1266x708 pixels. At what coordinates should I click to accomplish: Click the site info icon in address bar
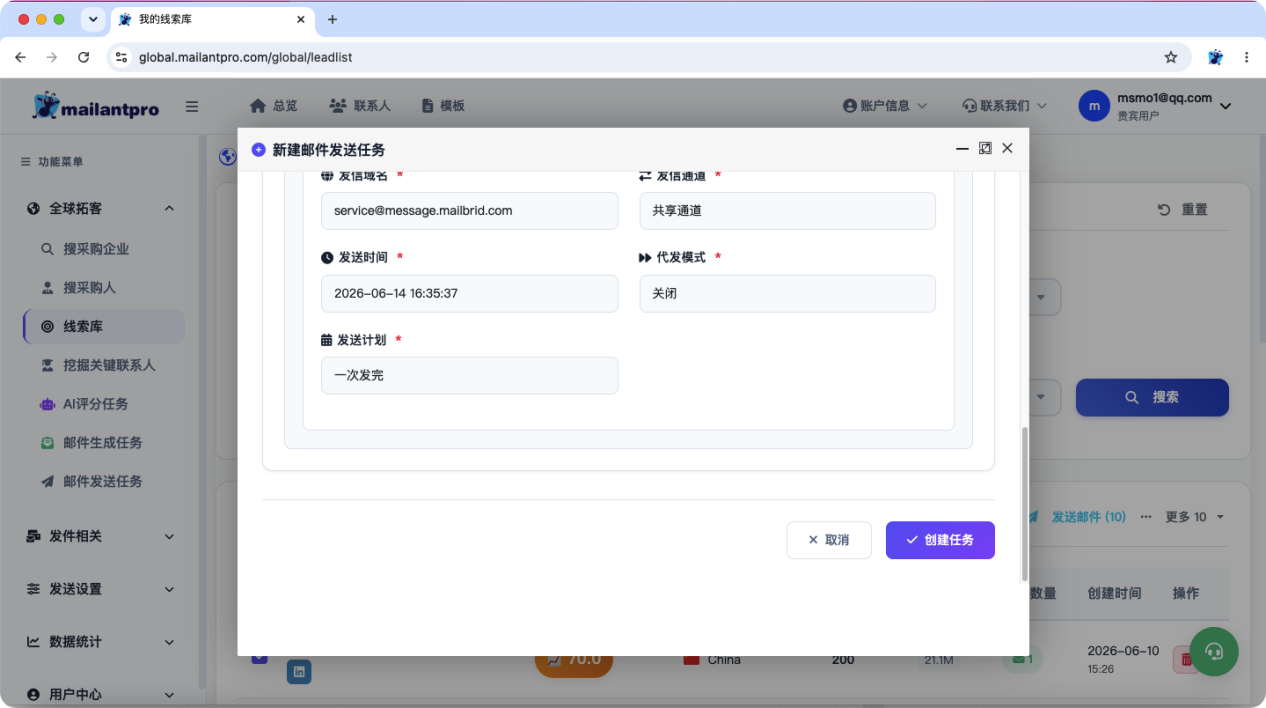click(x=122, y=57)
